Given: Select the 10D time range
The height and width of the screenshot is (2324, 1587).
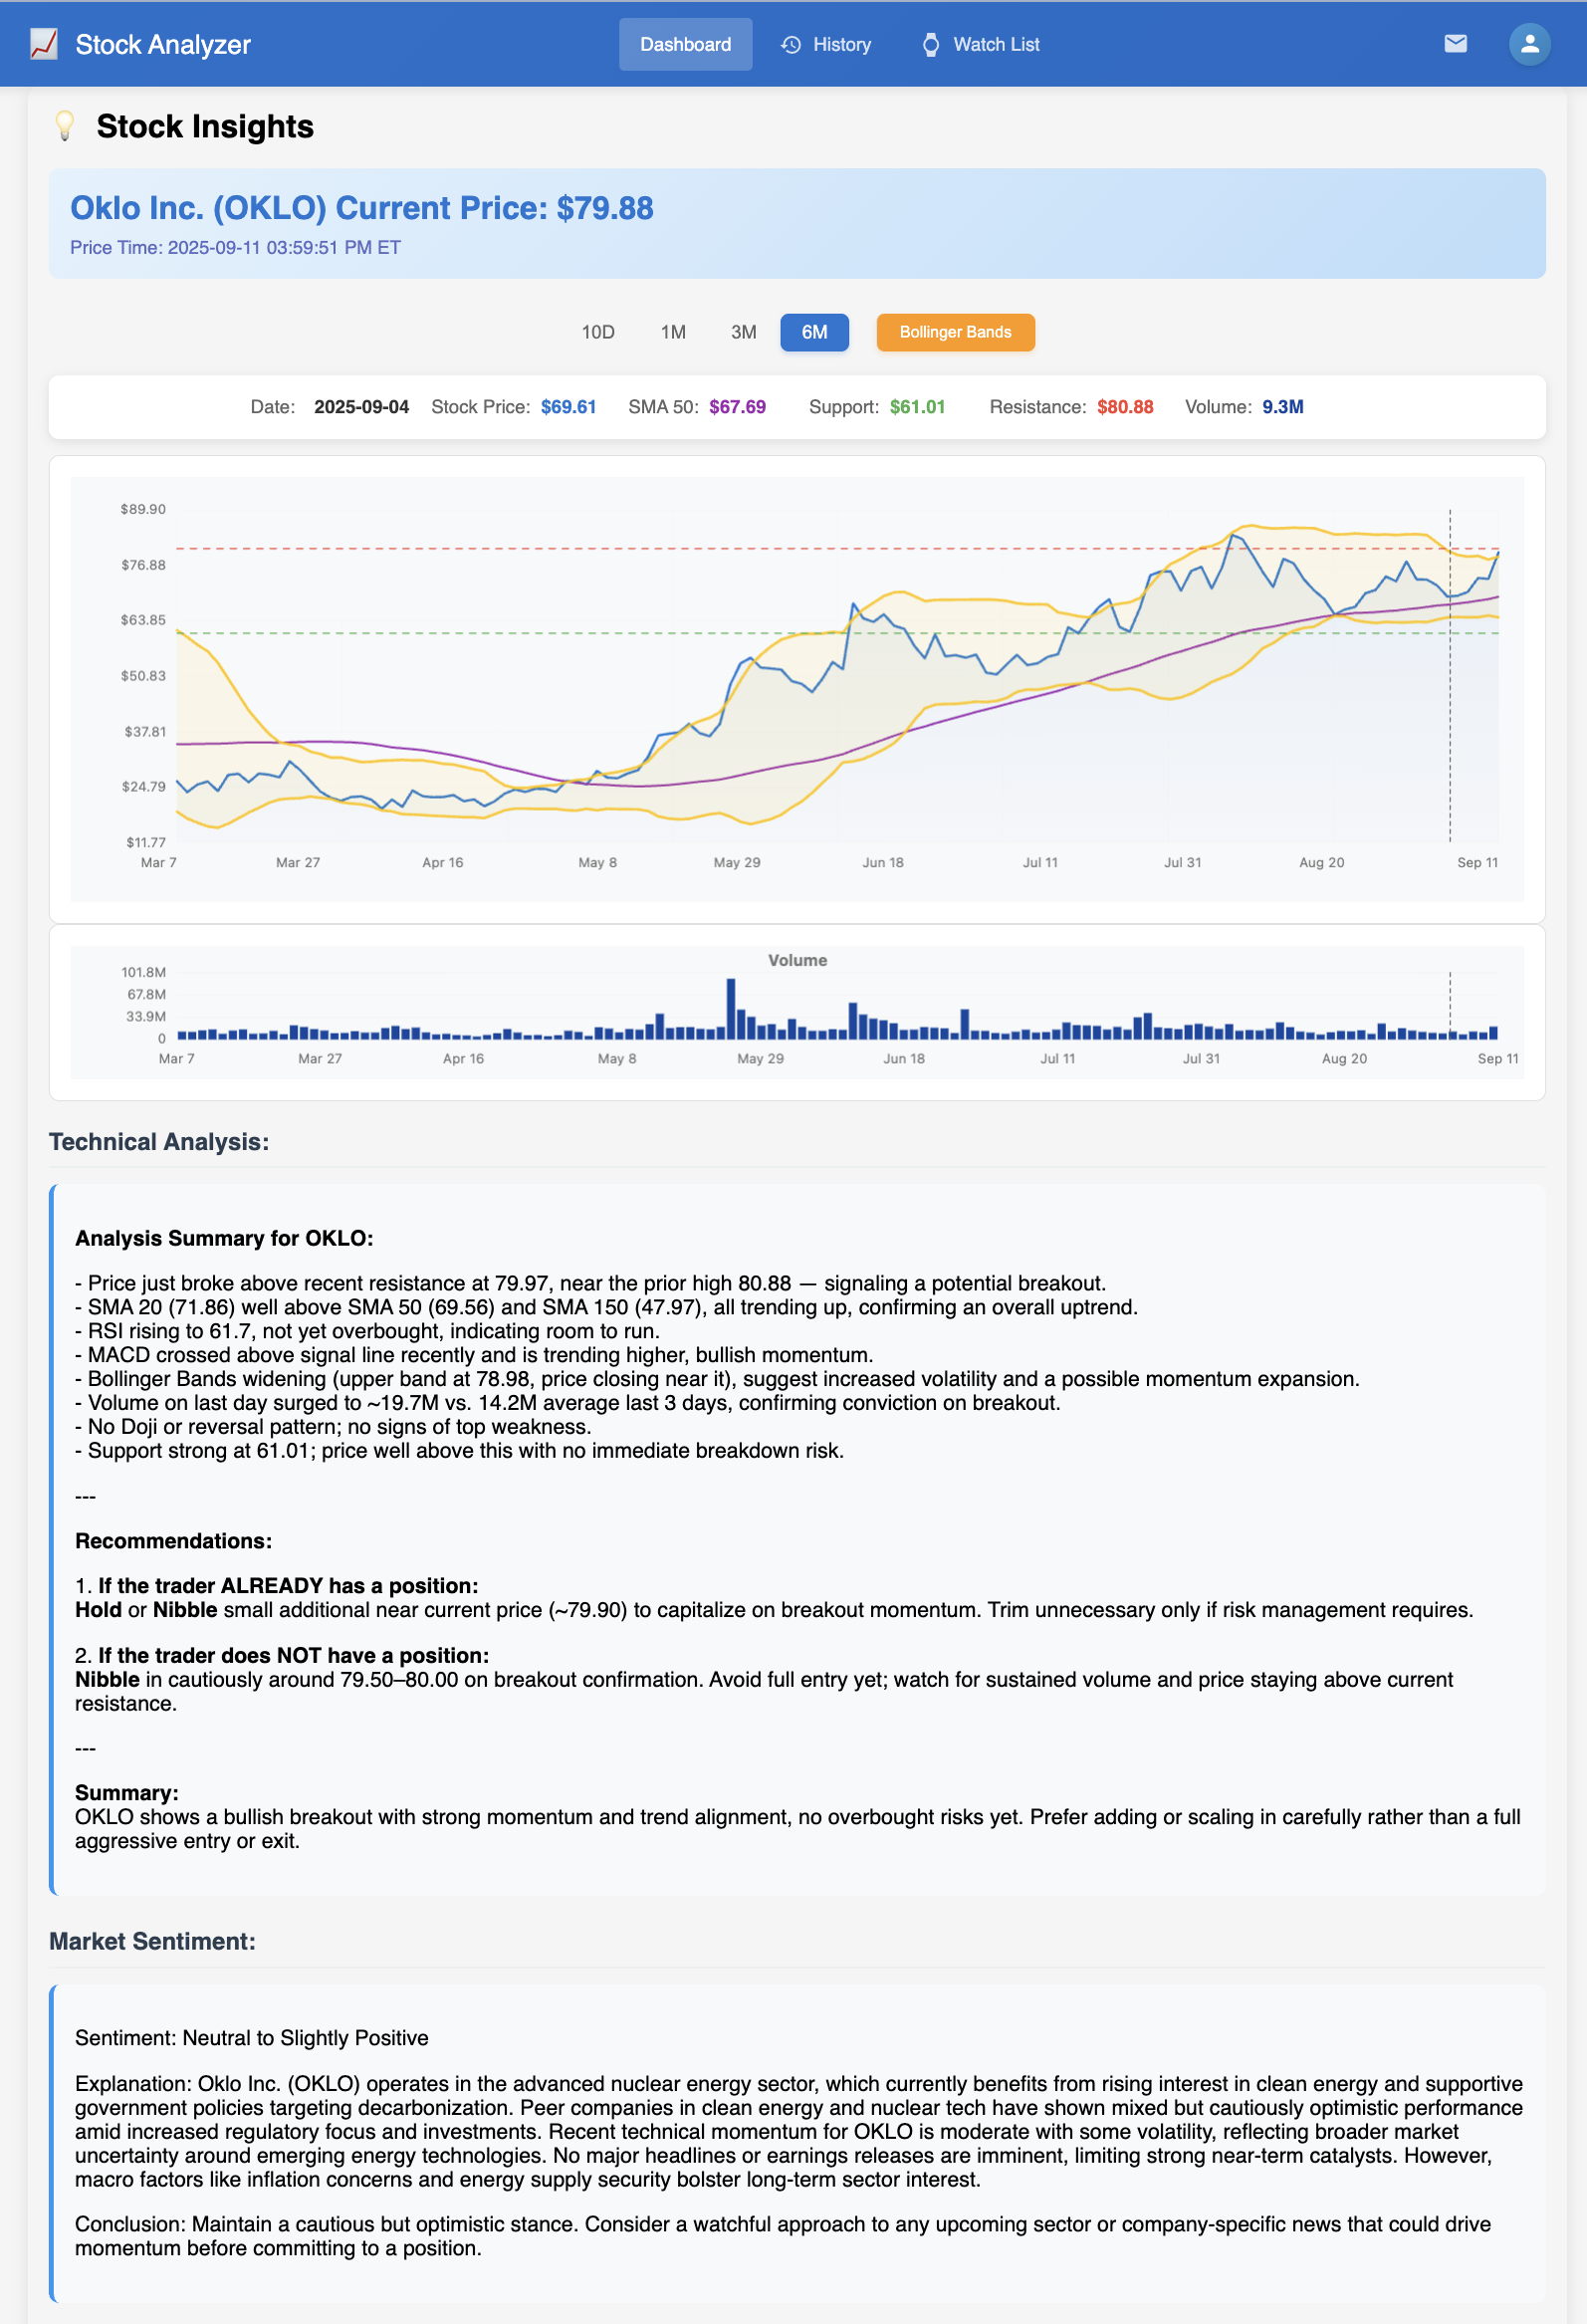Looking at the screenshot, I should click(598, 332).
